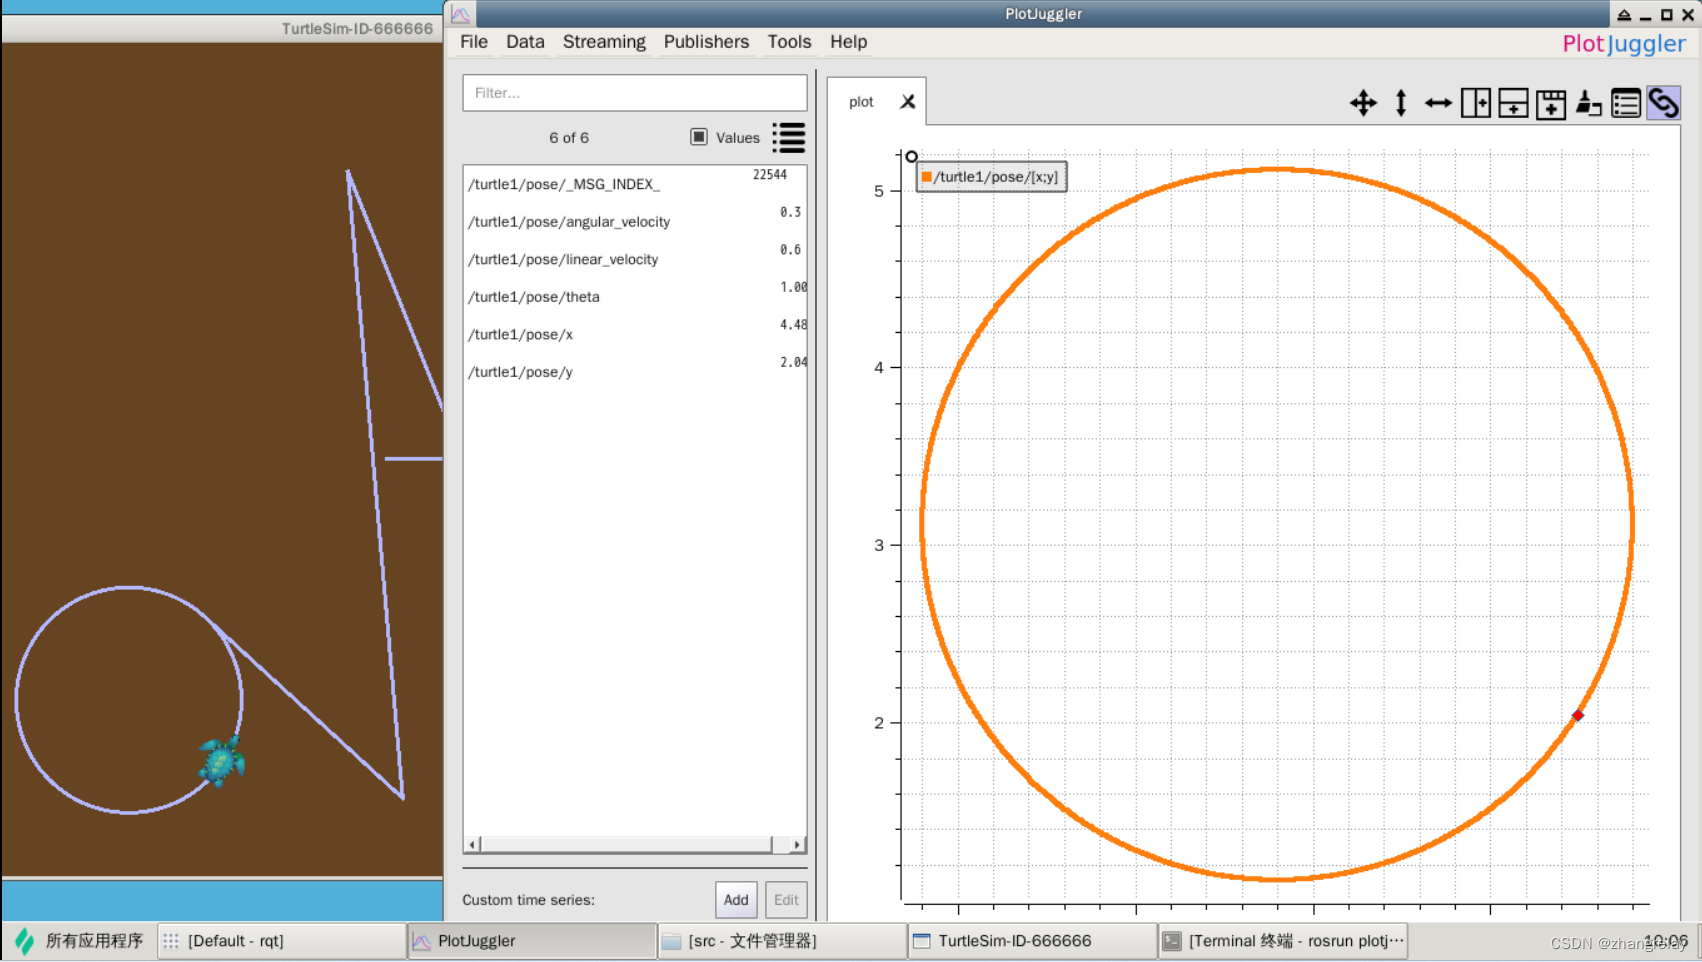Add a new plot window icon
The width and height of the screenshot is (1702, 962).
click(1551, 103)
